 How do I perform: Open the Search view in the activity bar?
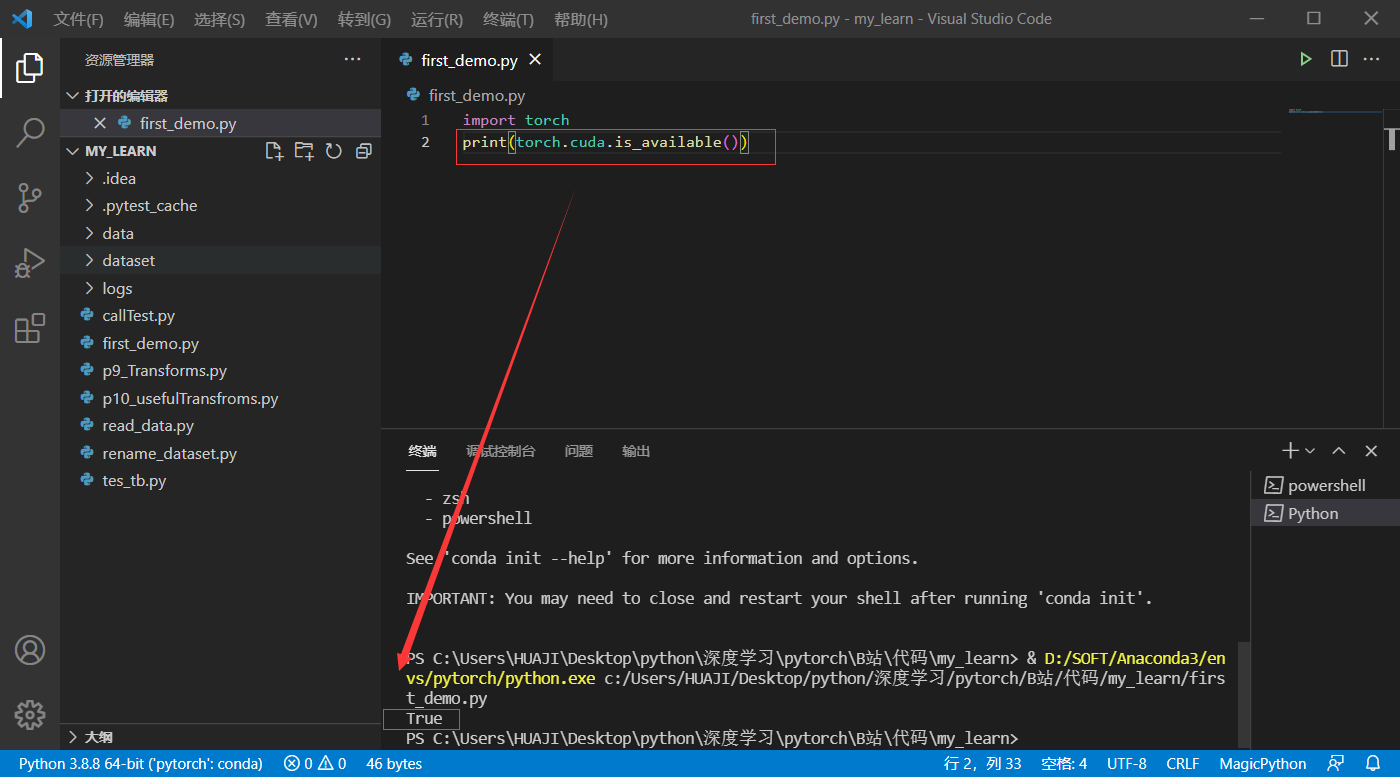click(x=30, y=132)
